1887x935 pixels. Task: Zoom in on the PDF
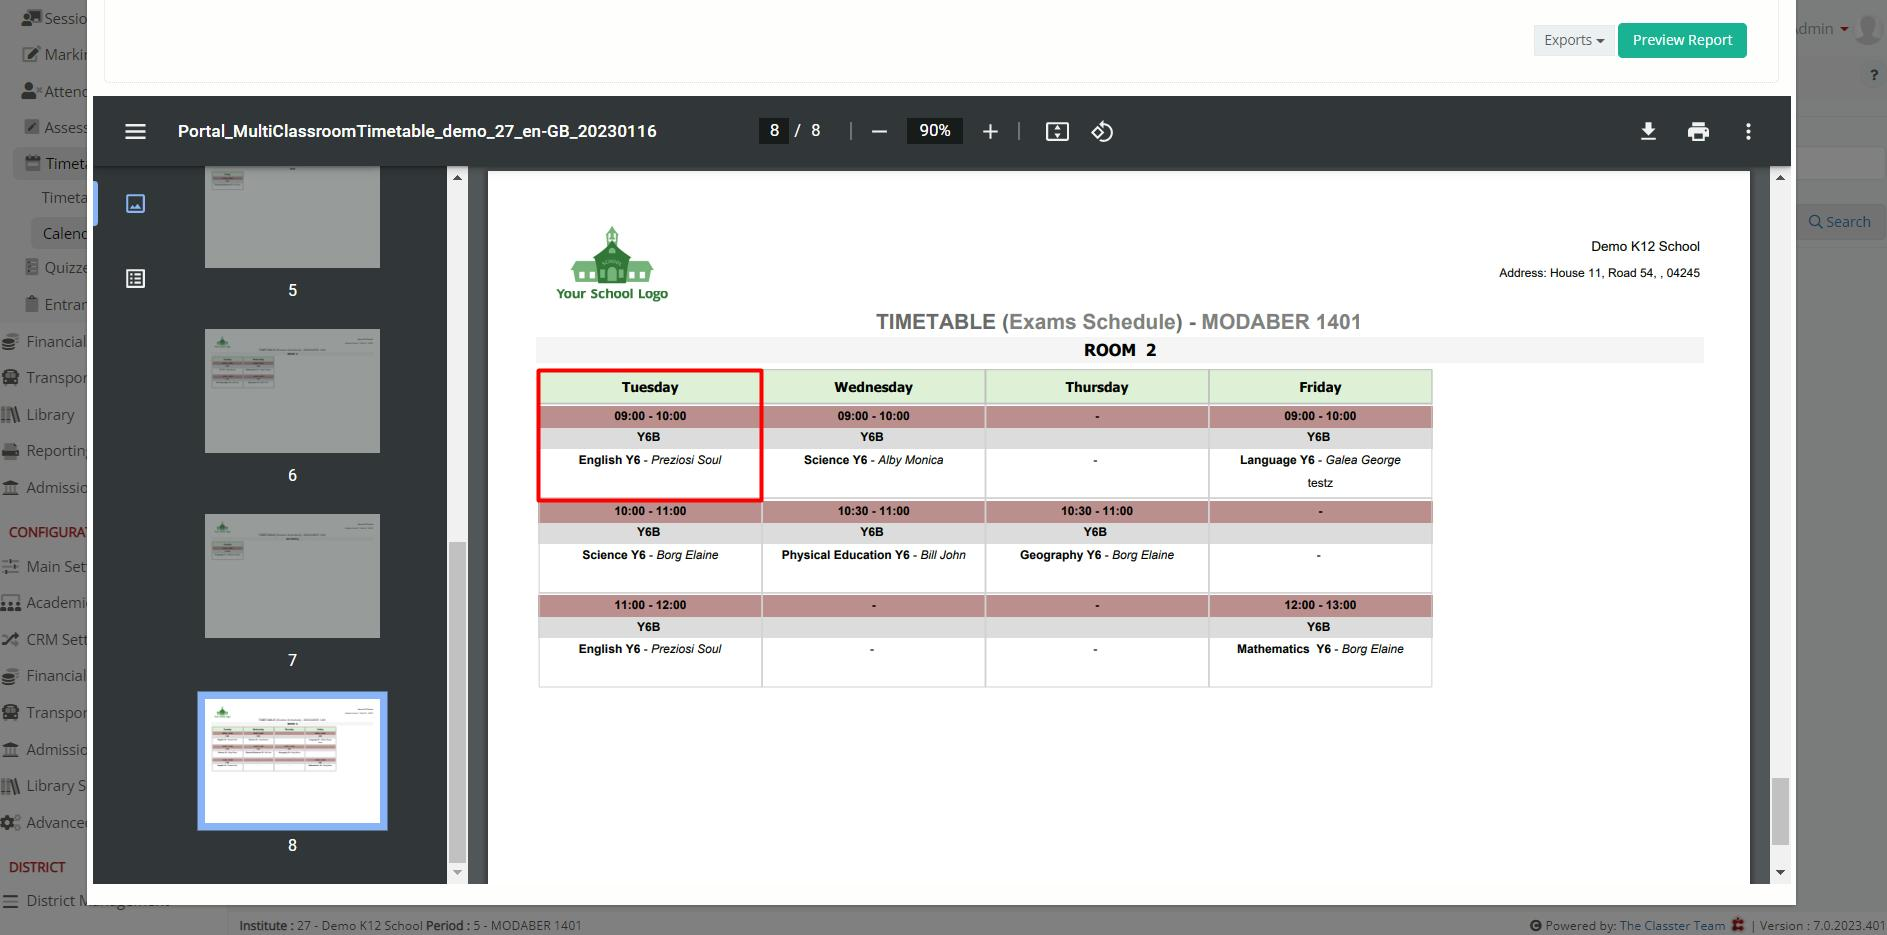coord(990,131)
